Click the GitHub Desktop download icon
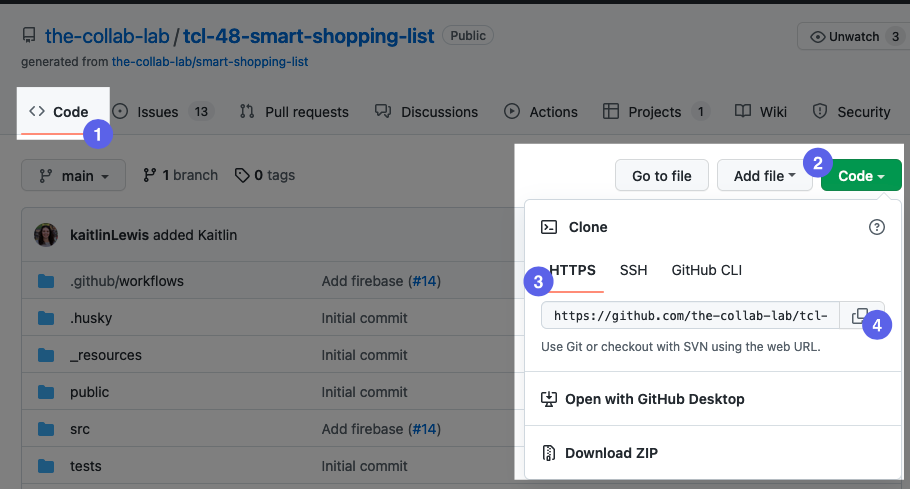Image resolution: width=910 pixels, height=489 pixels. pyautogui.click(x=548, y=399)
